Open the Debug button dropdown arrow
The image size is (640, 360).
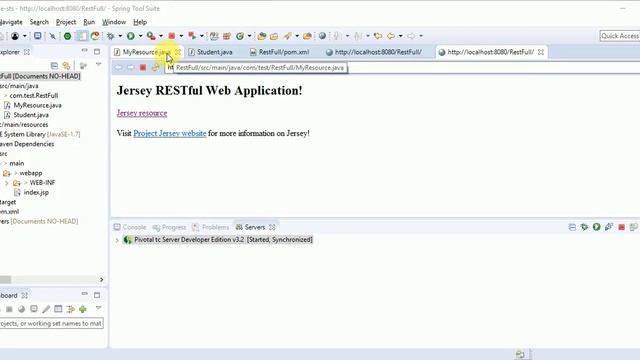(120, 36)
